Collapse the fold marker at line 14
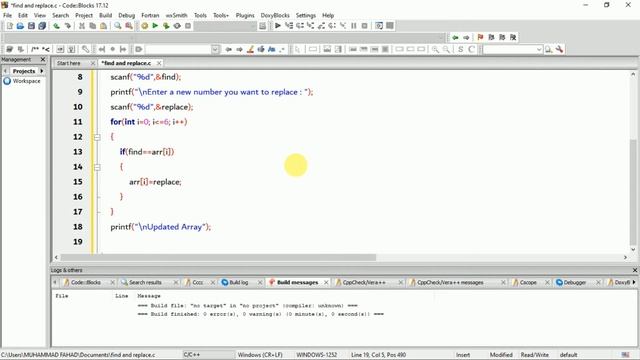Image resolution: width=640 pixels, height=360 pixels. [x=97, y=167]
